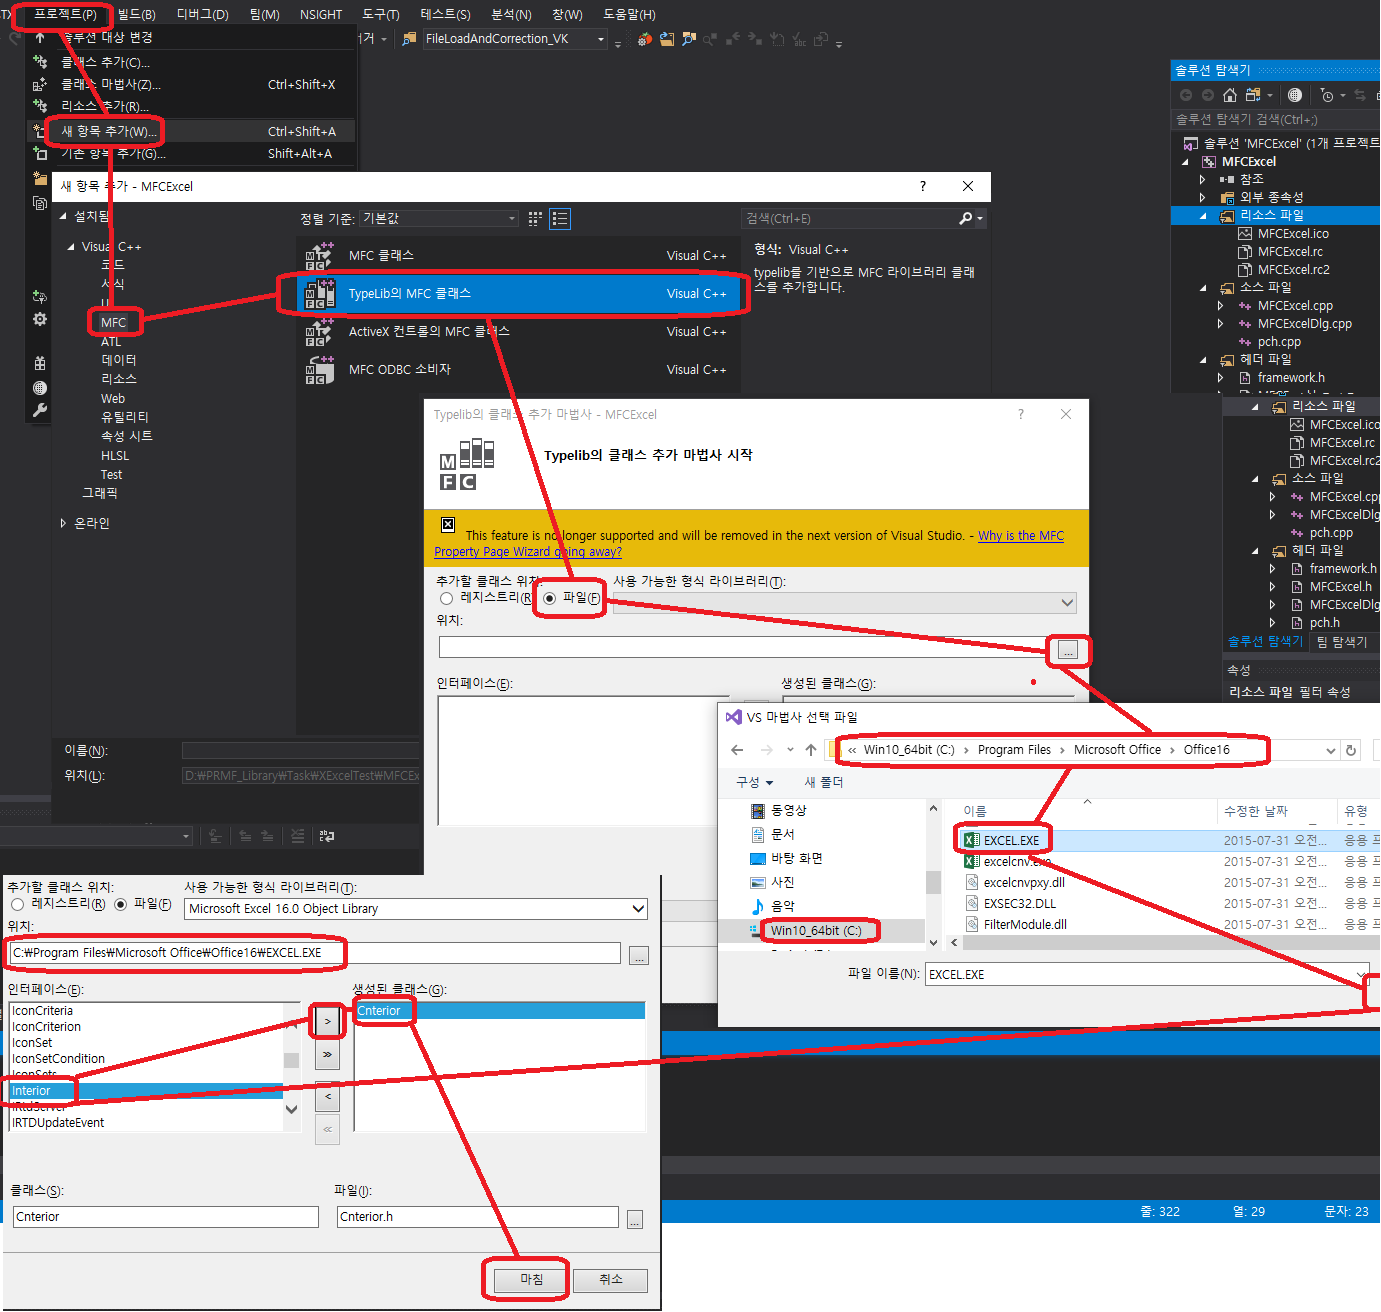Select 레지스트리(R) radio in Typelib wizard with yellow warning
Viewport: 1381px width, 1312px height.
point(446,598)
